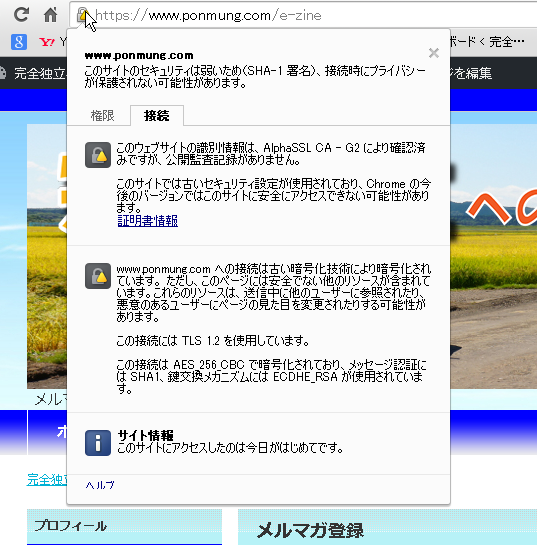
Task: Close the site security popup
Action: pyautogui.click(x=433, y=53)
